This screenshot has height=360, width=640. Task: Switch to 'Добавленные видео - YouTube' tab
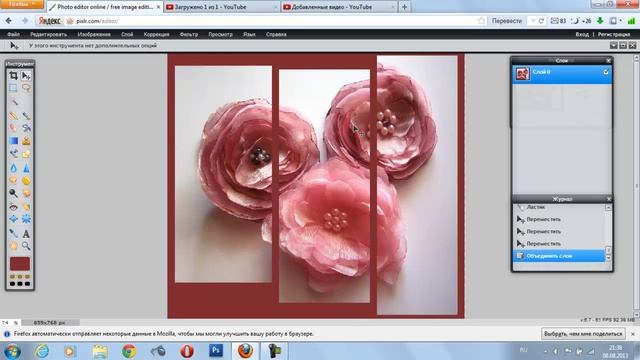(339, 7)
